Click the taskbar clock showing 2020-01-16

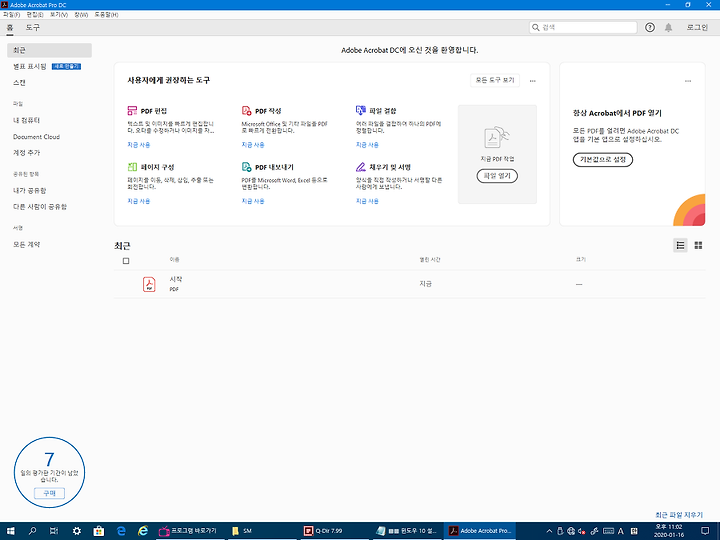click(669, 531)
